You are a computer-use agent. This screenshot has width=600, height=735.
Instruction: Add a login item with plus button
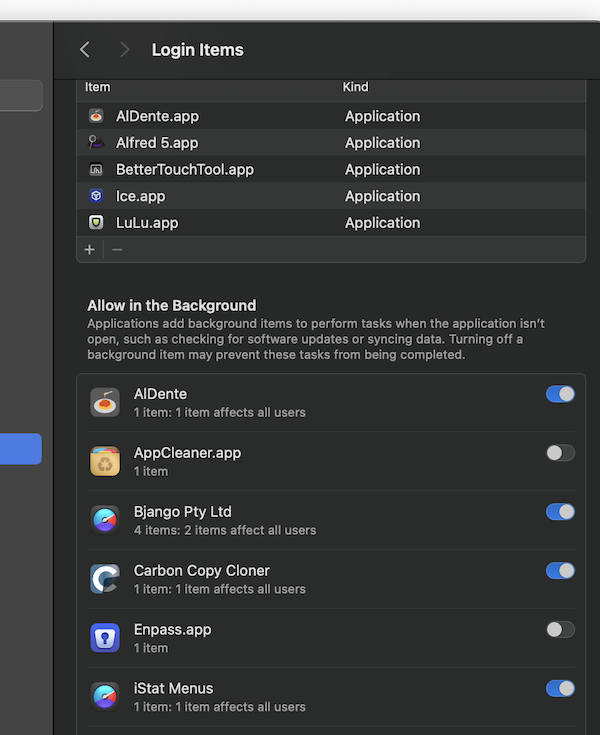coord(90,249)
